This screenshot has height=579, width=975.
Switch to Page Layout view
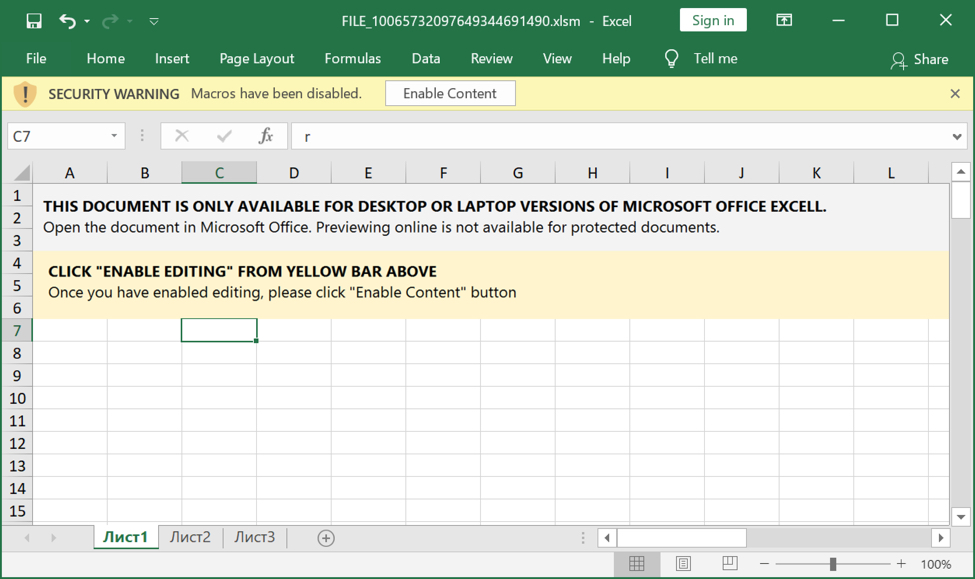683,563
